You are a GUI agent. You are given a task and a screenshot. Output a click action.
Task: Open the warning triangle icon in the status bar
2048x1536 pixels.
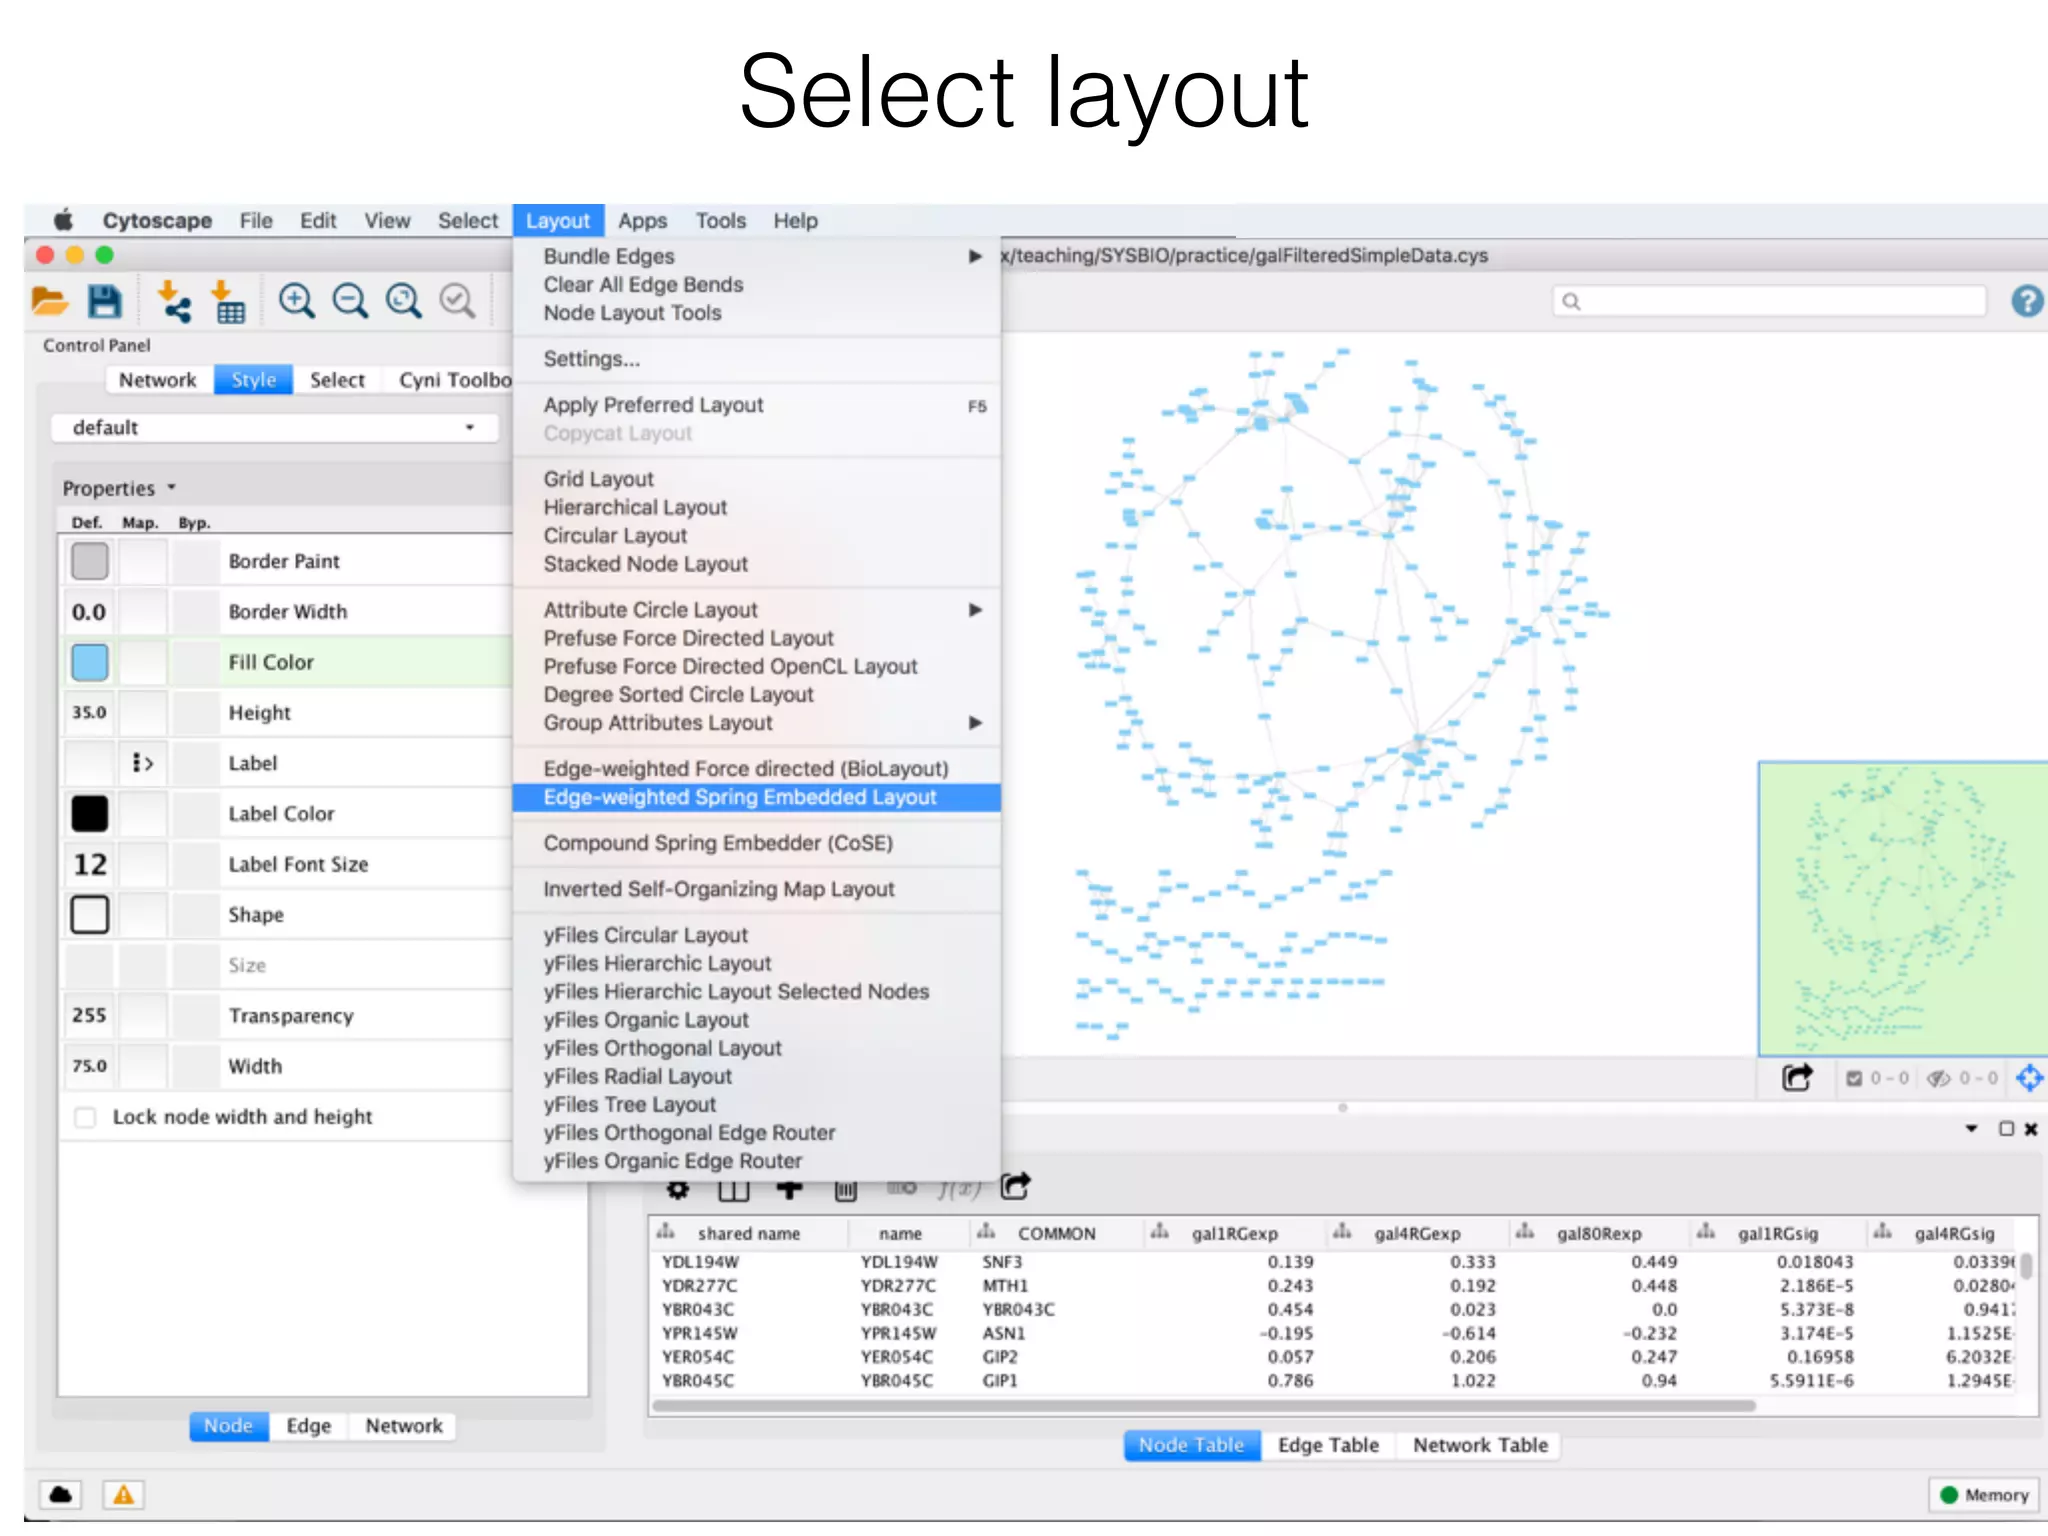pyautogui.click(x=123, y=1494)
